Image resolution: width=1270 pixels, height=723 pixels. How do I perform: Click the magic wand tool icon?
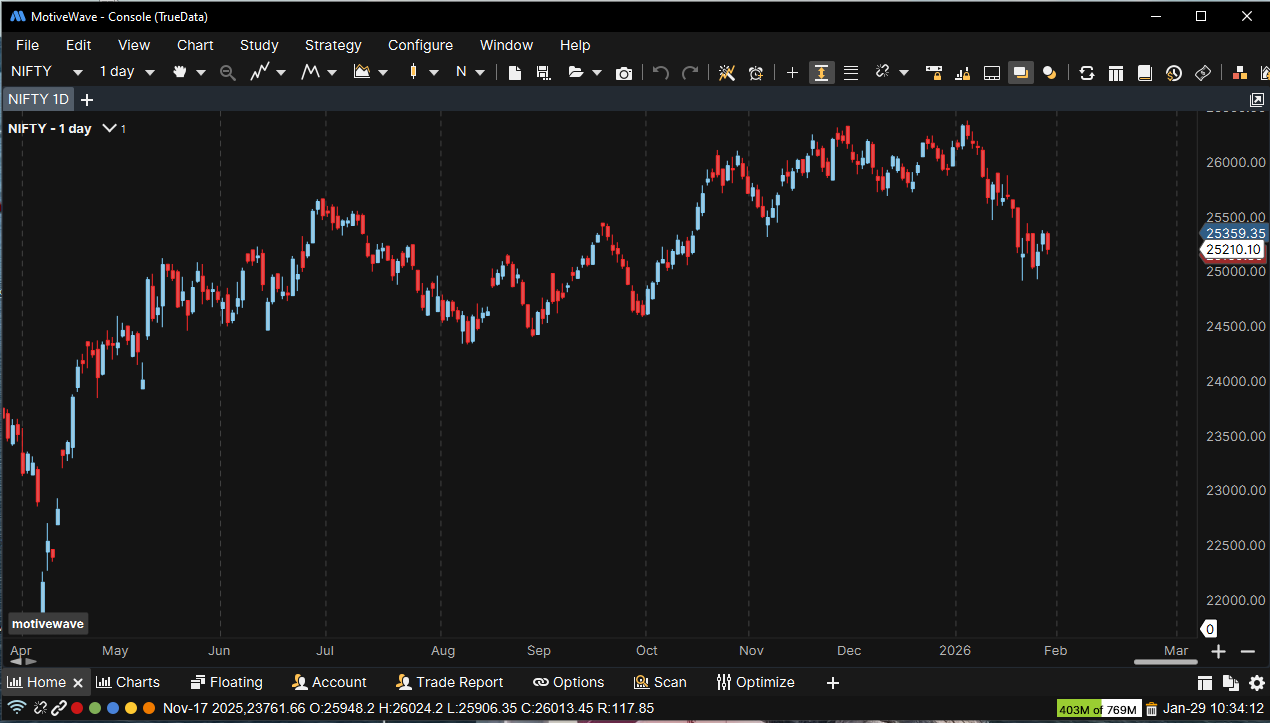pyautogui.click(x=727, y=73)
